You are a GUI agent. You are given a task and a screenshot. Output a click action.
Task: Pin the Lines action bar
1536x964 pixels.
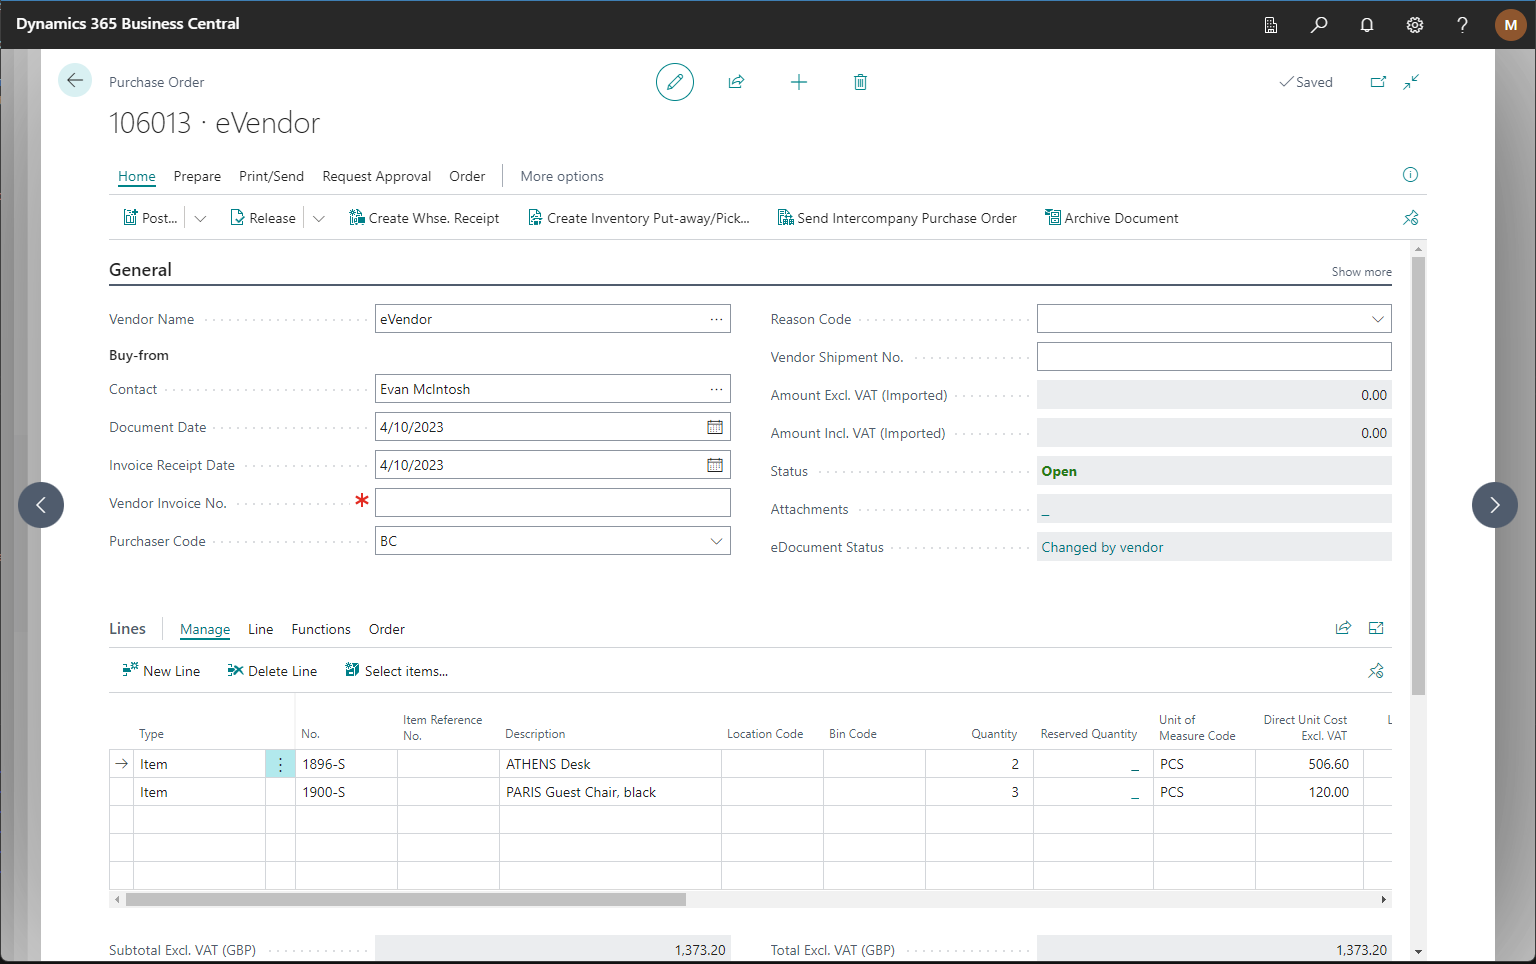click(1376, 671)
